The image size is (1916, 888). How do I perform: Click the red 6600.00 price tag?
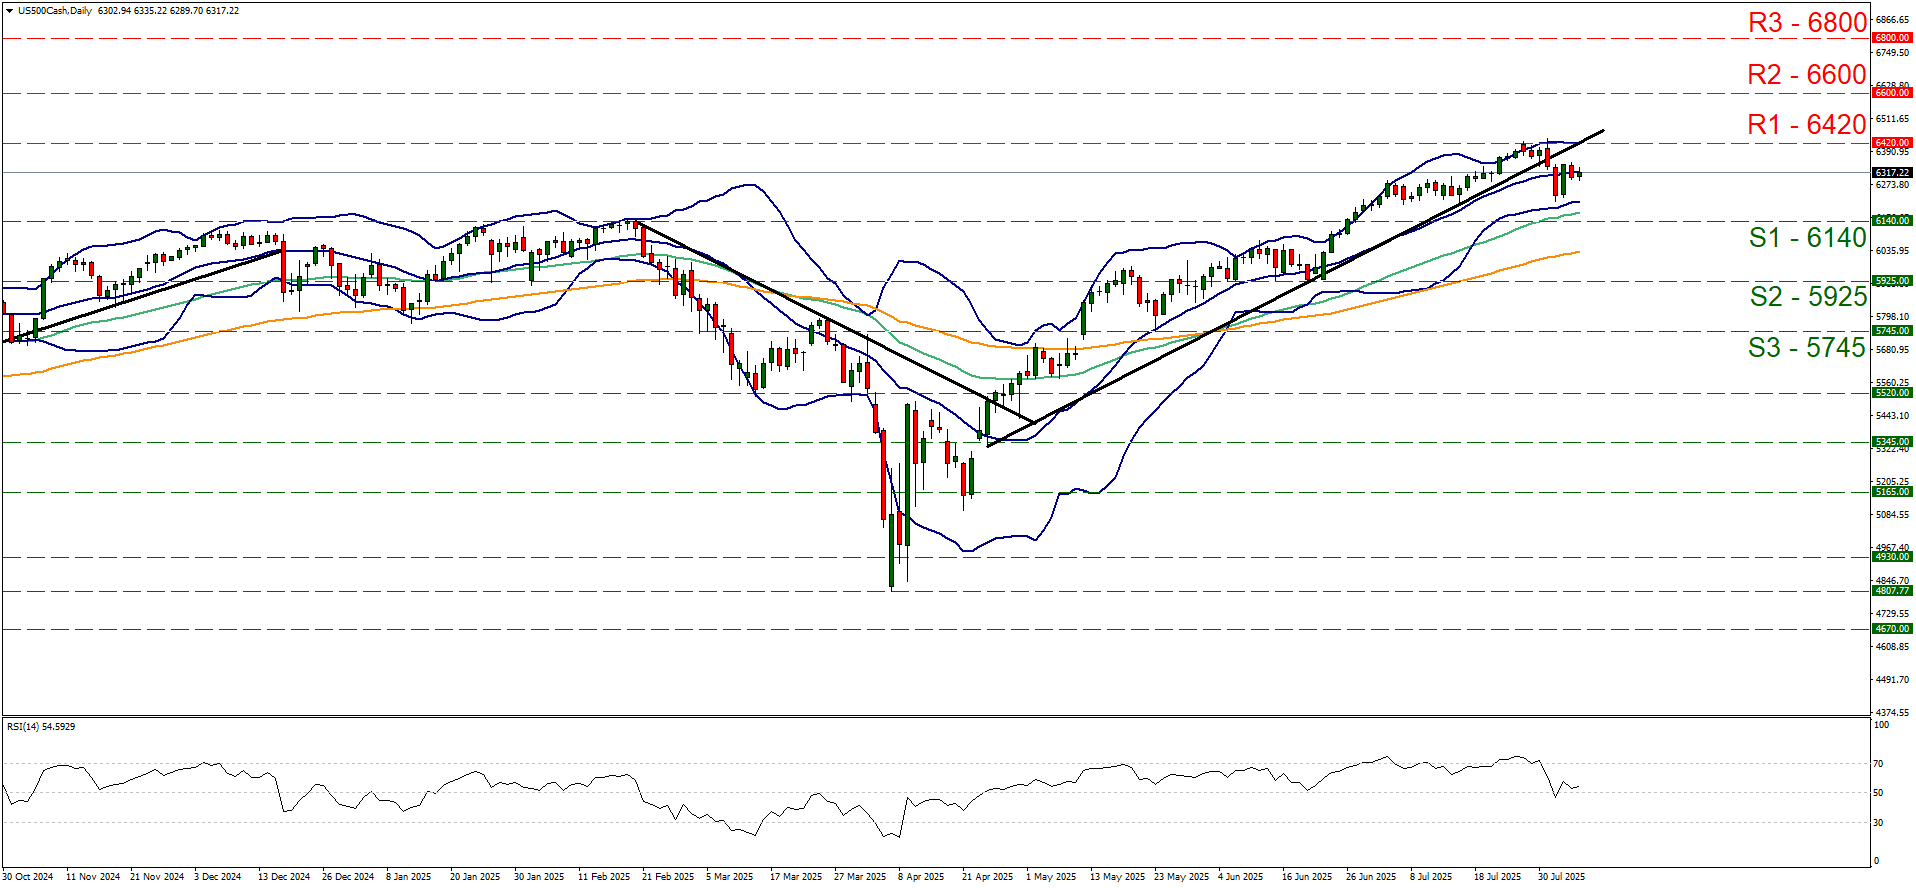[x=1891, y=93]
